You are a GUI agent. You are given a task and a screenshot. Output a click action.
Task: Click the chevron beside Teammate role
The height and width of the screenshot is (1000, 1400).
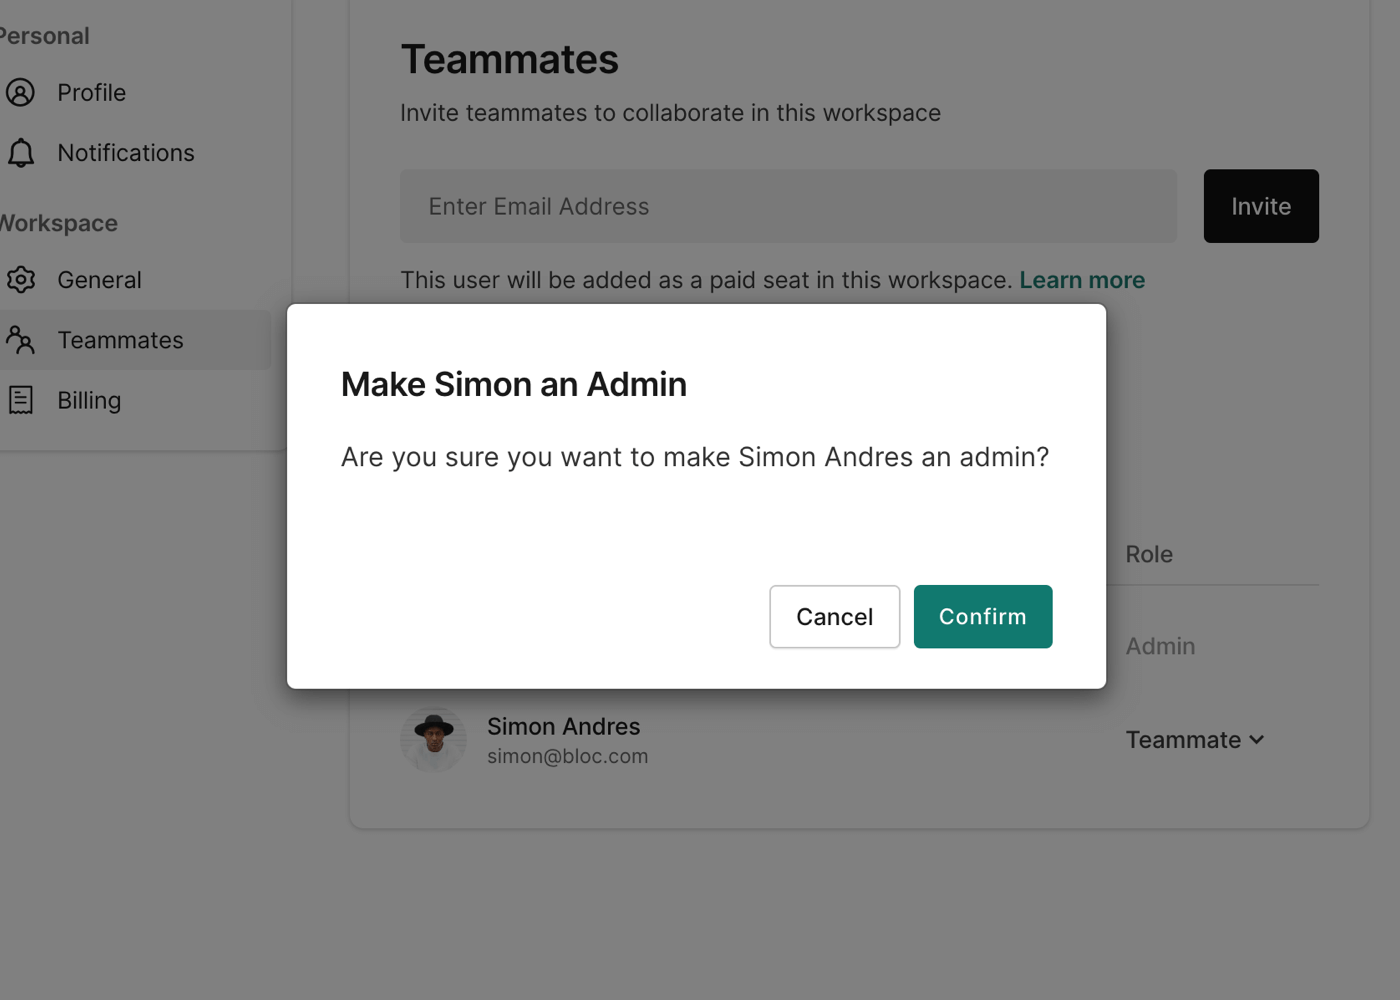[1257, 740]
